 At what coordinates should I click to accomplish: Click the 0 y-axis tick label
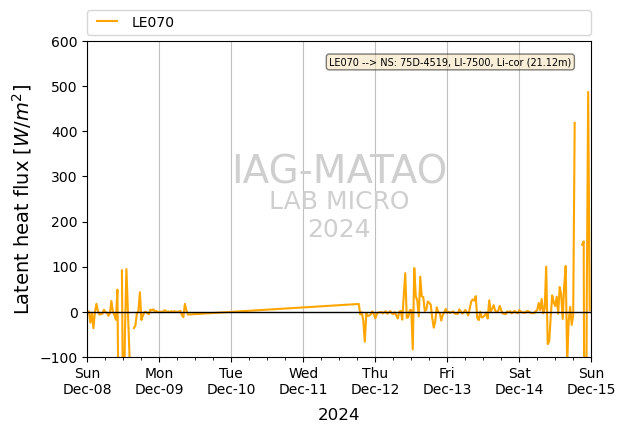[x=74, y=313]
